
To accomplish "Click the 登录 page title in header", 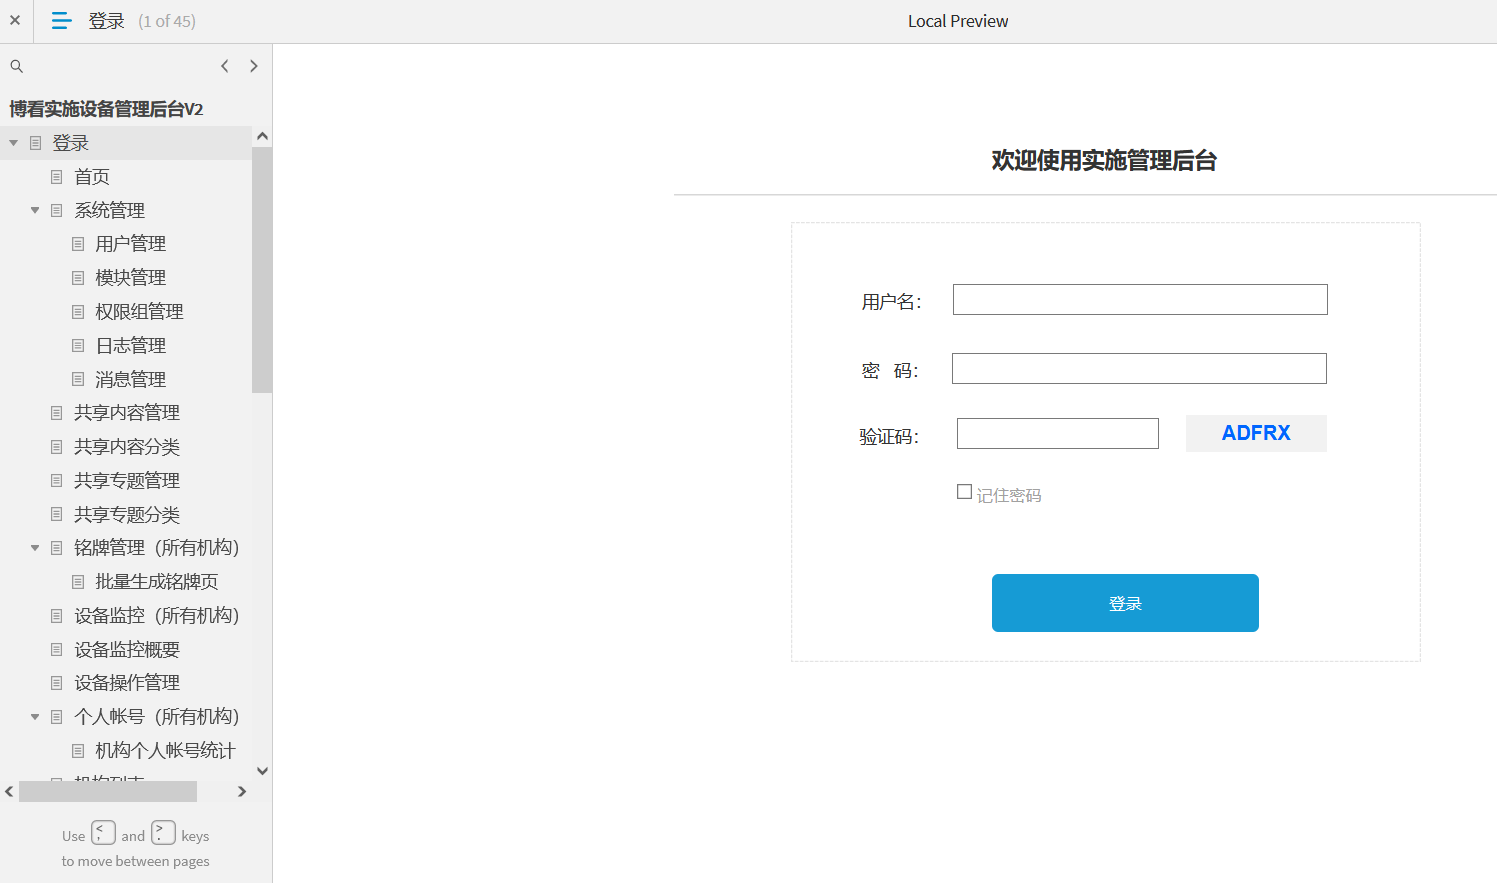I will (106, 21).
